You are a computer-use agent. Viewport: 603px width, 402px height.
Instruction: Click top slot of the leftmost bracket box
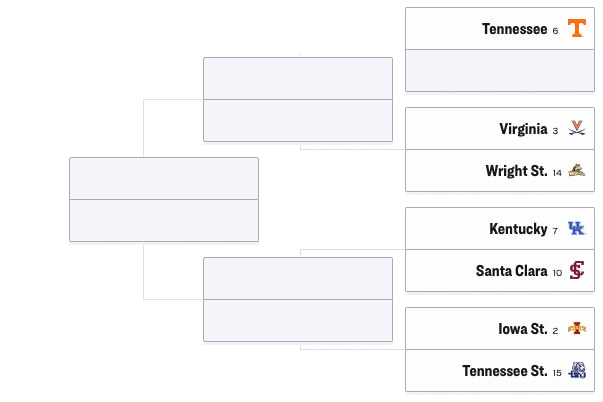coord(163,179)
